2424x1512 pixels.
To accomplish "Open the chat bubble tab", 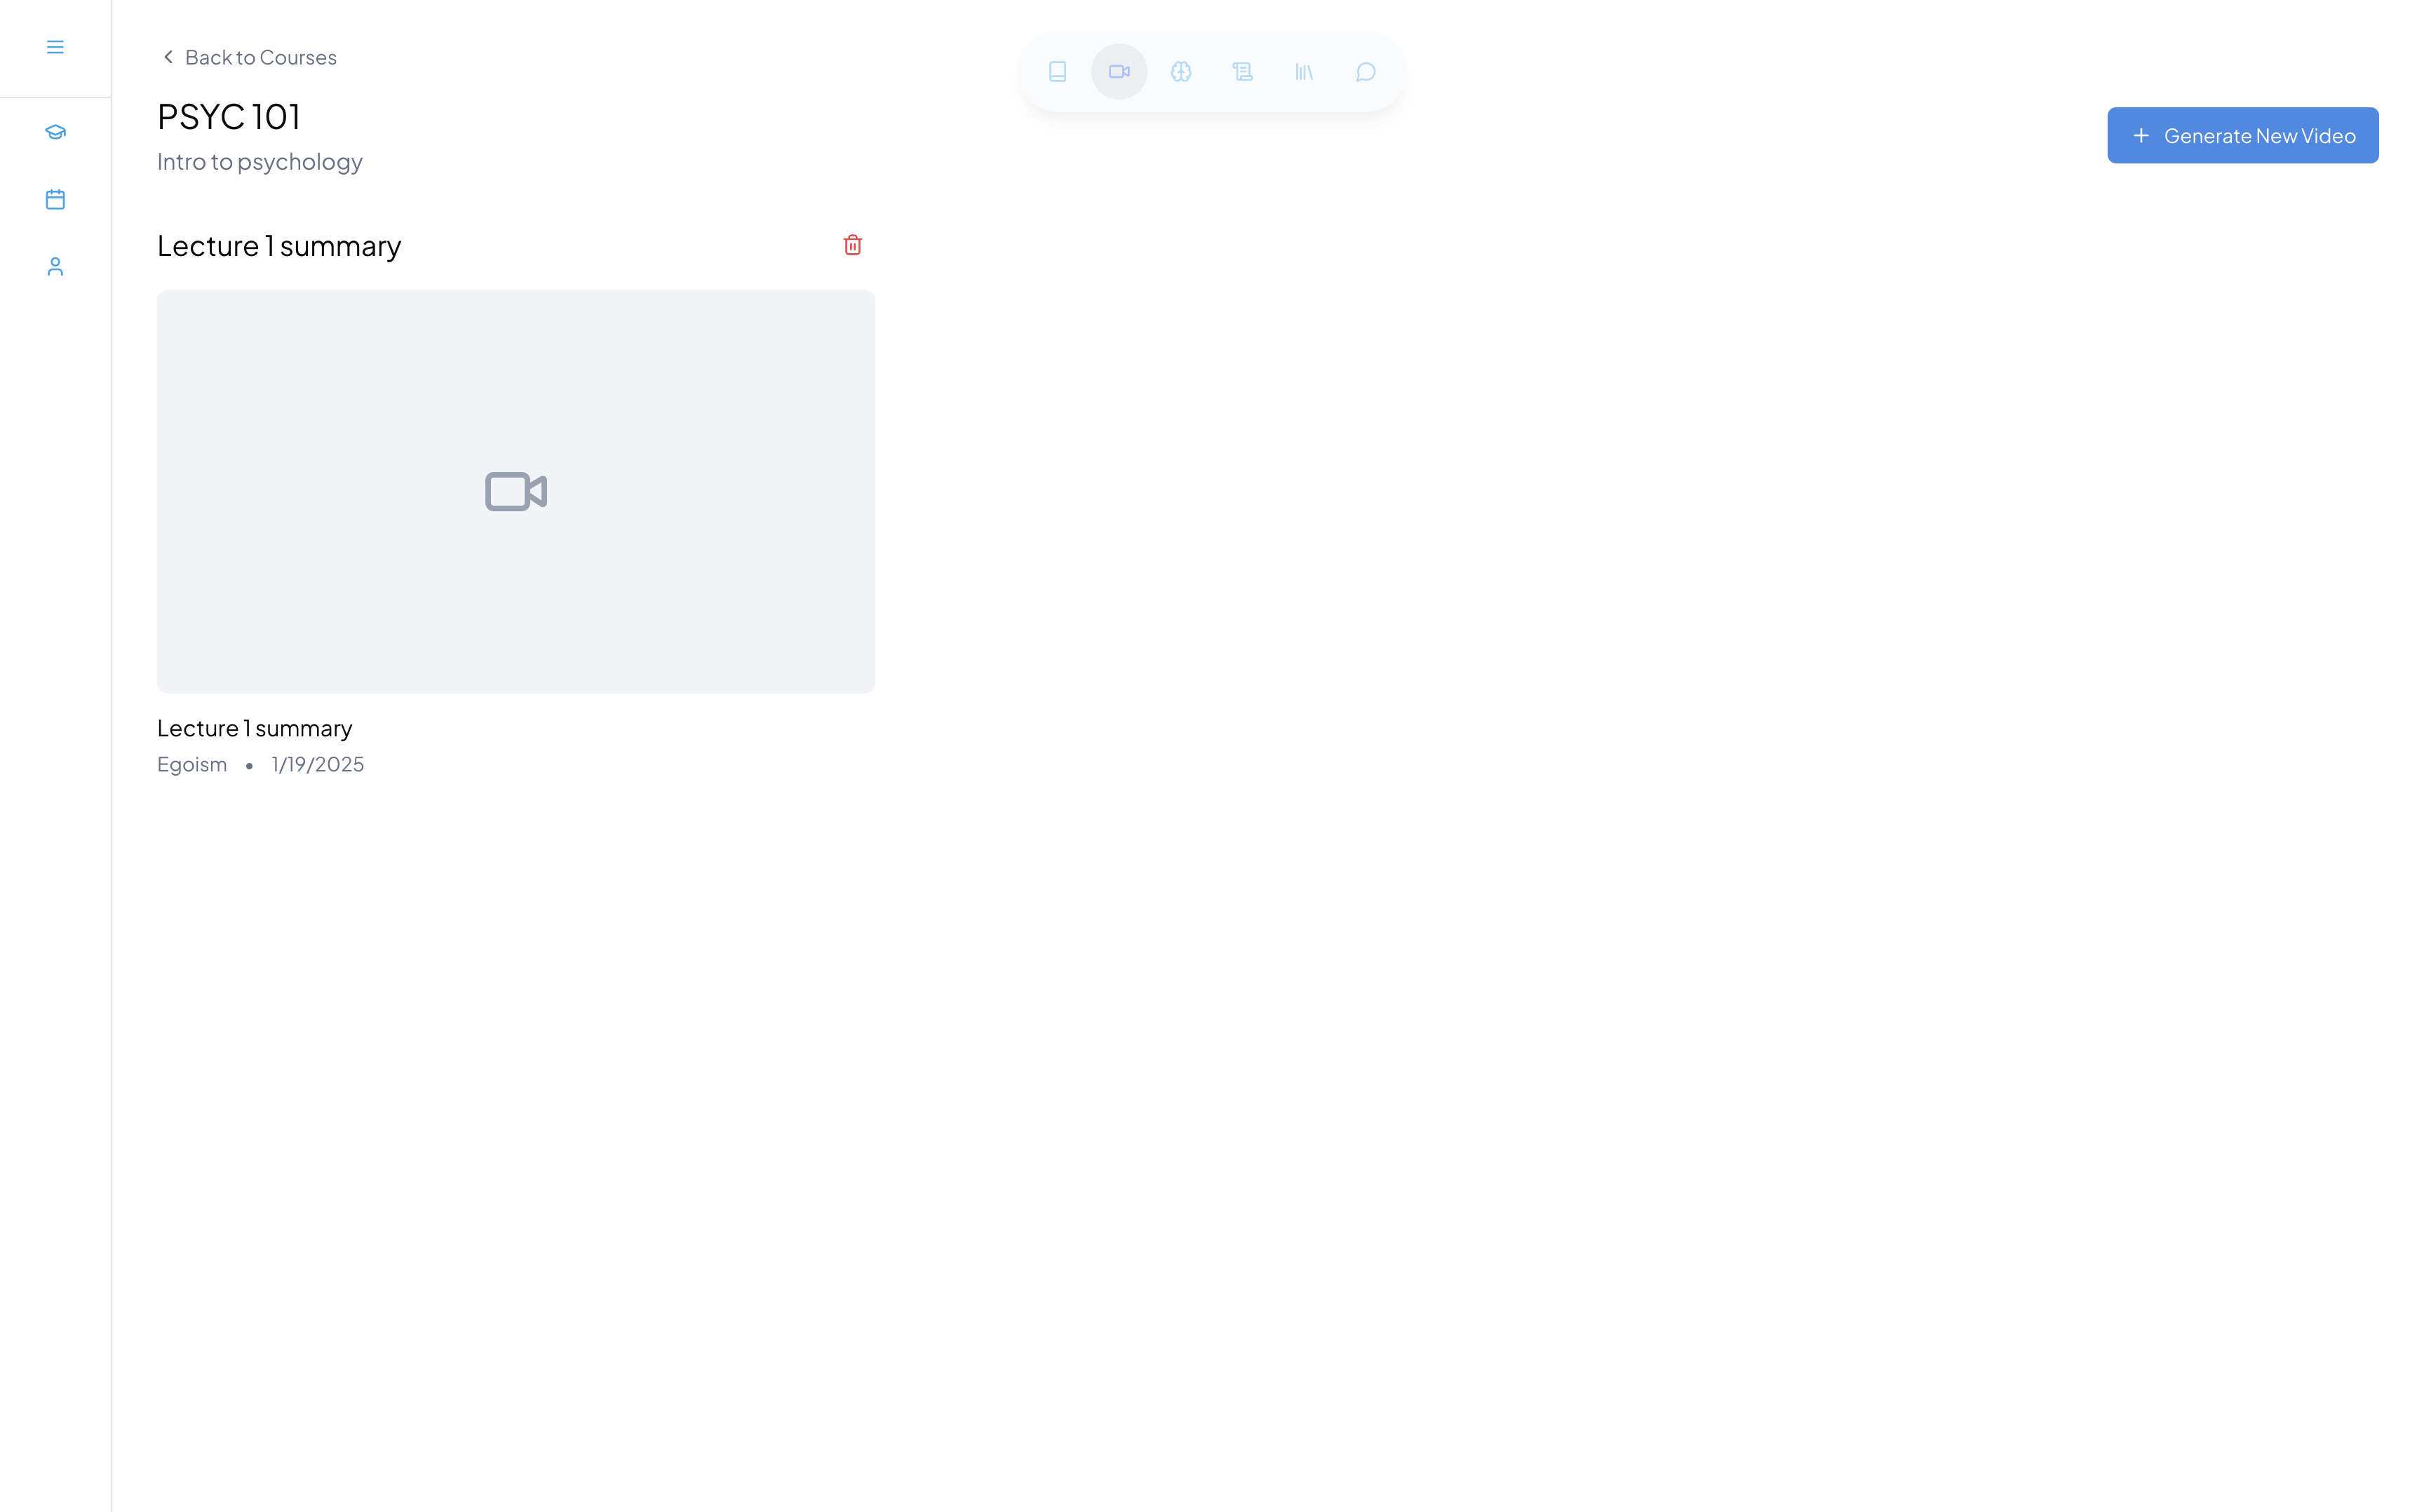I will click(x=1366, y=72).
